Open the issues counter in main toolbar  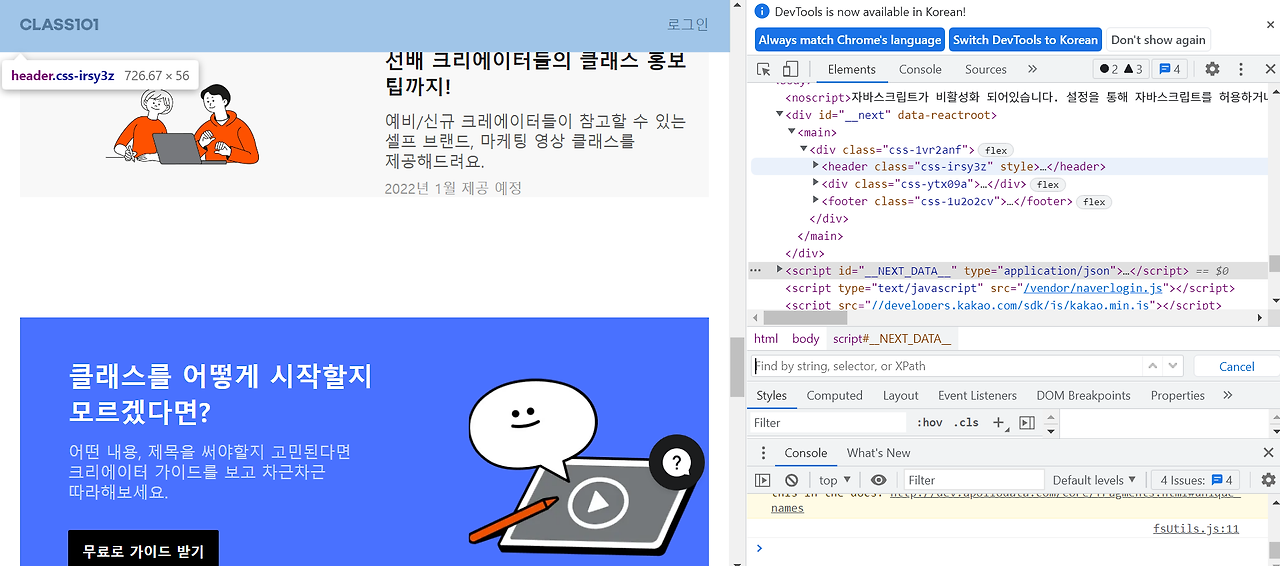tap(1169, 69)
